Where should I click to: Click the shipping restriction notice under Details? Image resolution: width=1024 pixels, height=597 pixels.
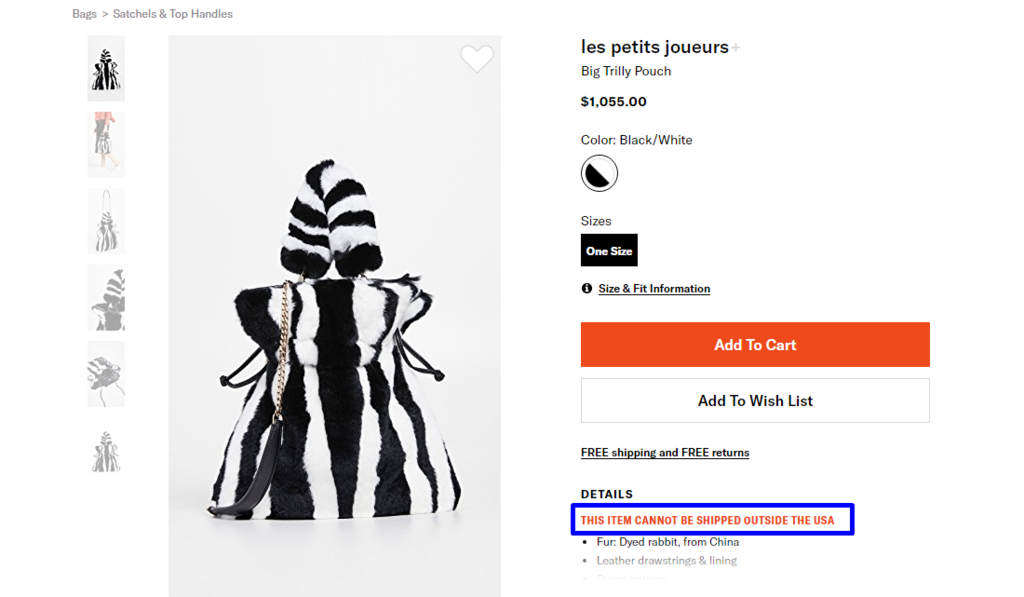pyautogui.click(x=707, y=520)
